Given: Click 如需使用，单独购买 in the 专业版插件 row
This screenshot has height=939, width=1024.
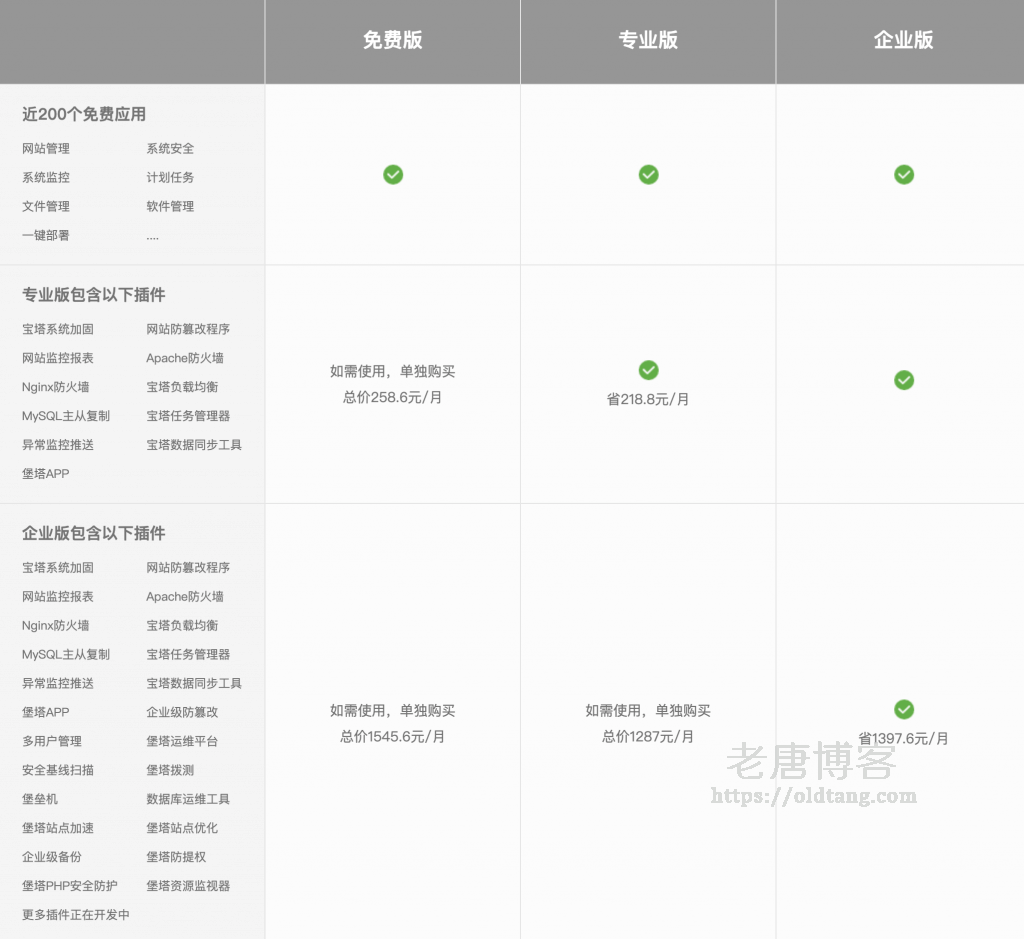Looking at the screenshot, I should coord(392,370).
